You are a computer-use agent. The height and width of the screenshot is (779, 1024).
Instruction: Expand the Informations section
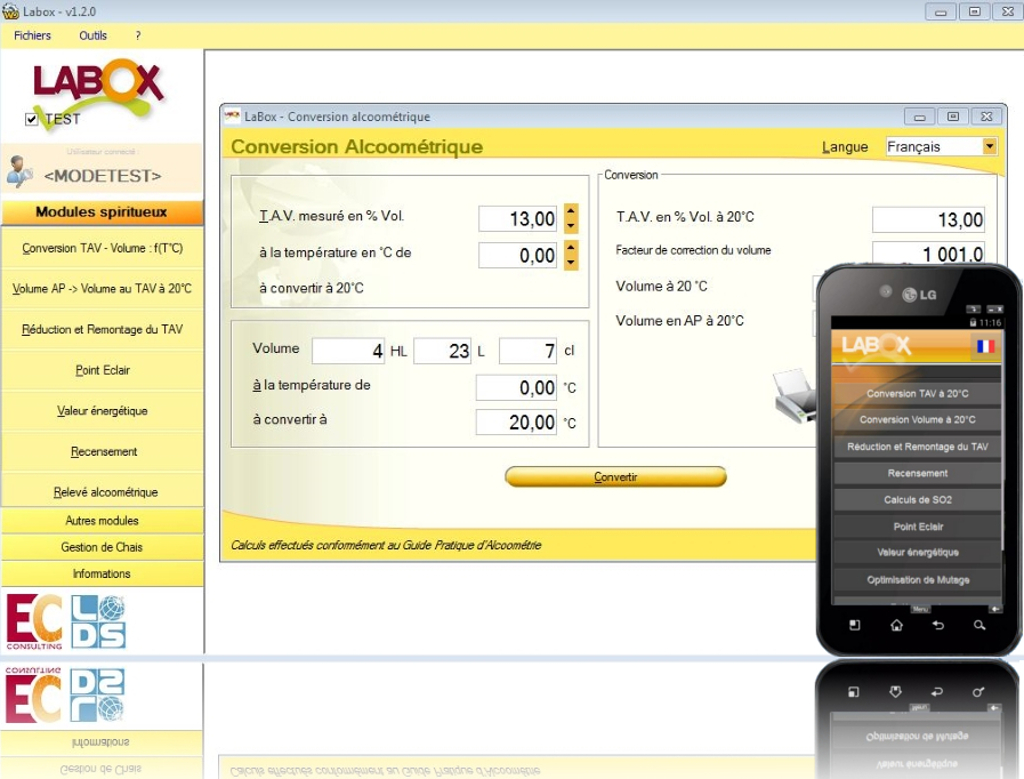pyautogui.click(x=102, y=573)
